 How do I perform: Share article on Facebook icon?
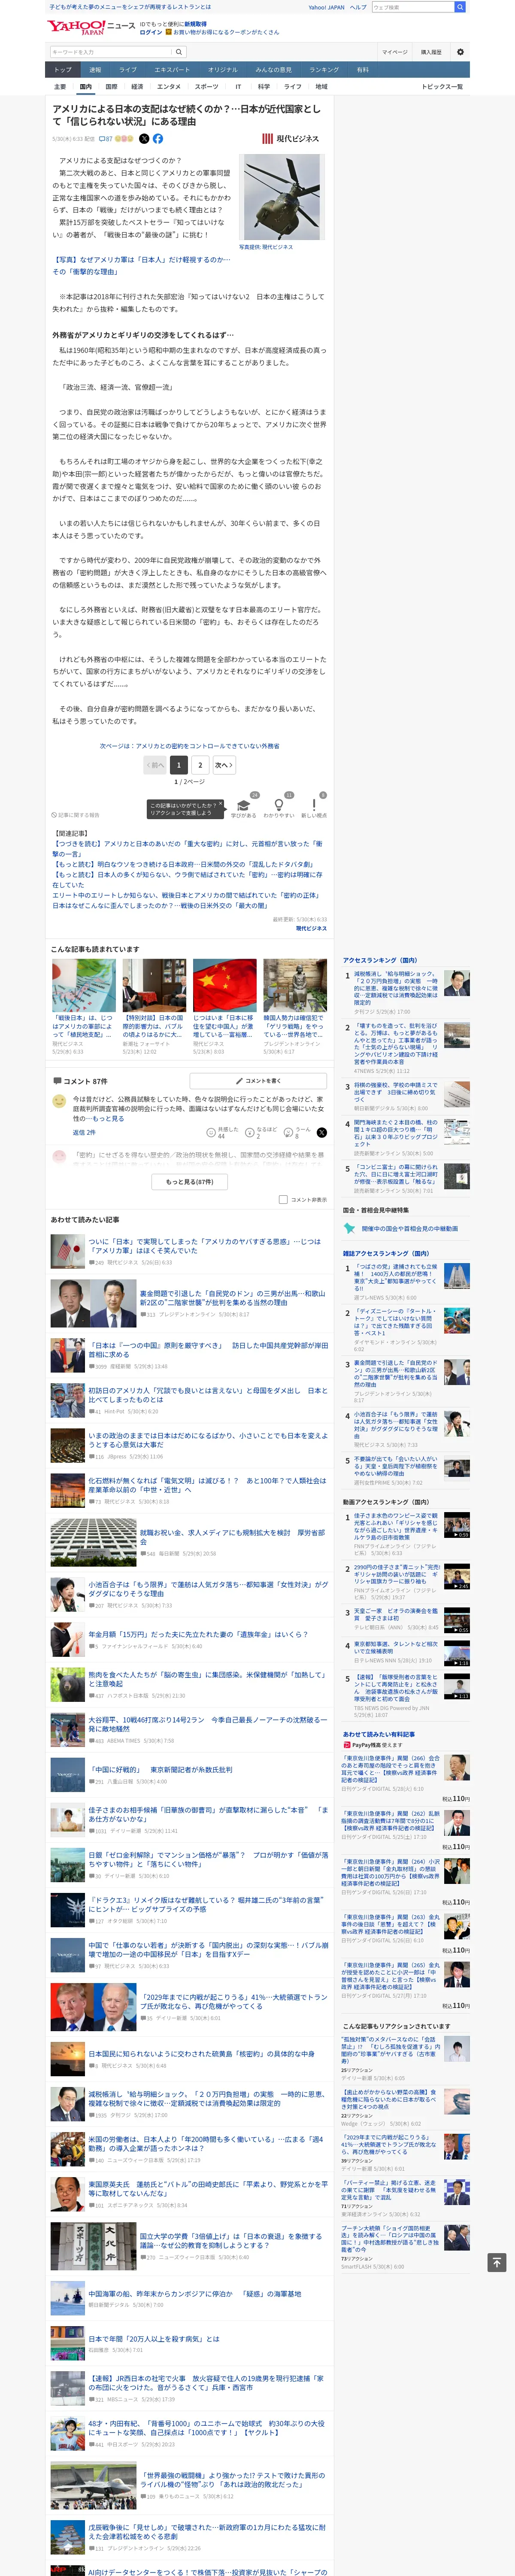[x=157, y=139]
